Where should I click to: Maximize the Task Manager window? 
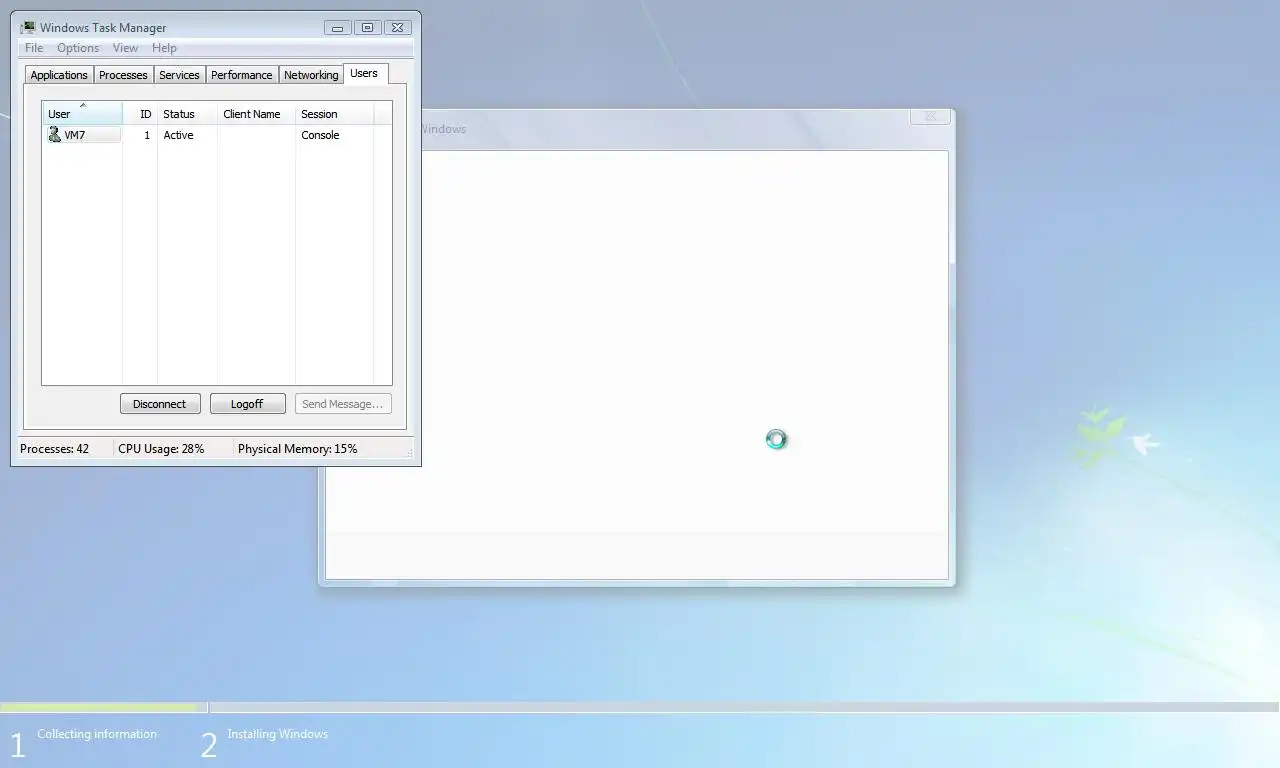coord(367,27)
